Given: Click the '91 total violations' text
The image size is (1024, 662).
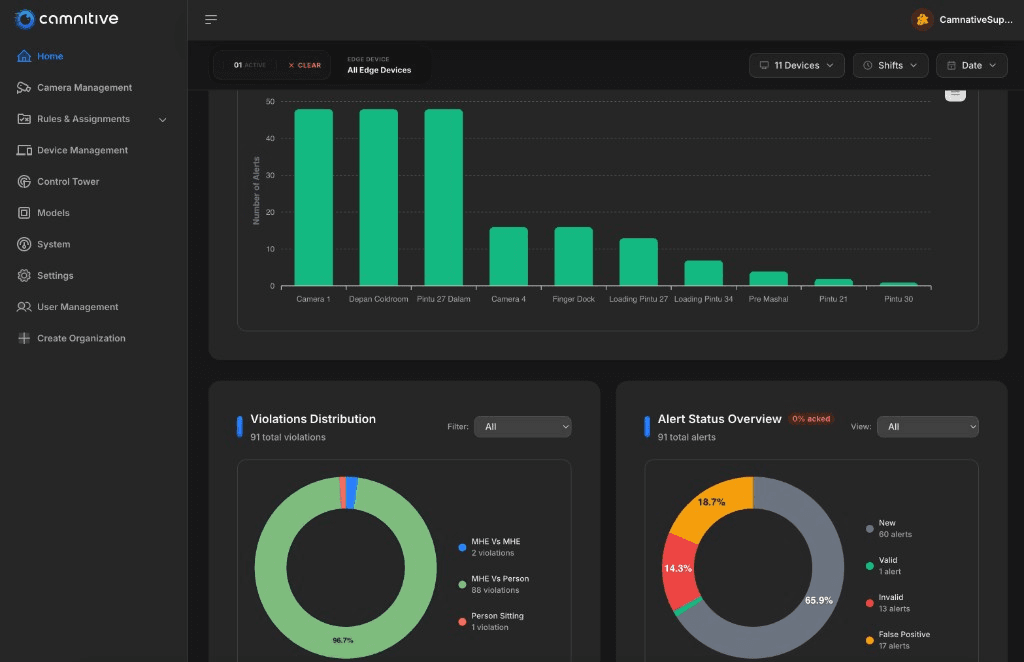Looking at the screenshot, I should click(288, 437).
